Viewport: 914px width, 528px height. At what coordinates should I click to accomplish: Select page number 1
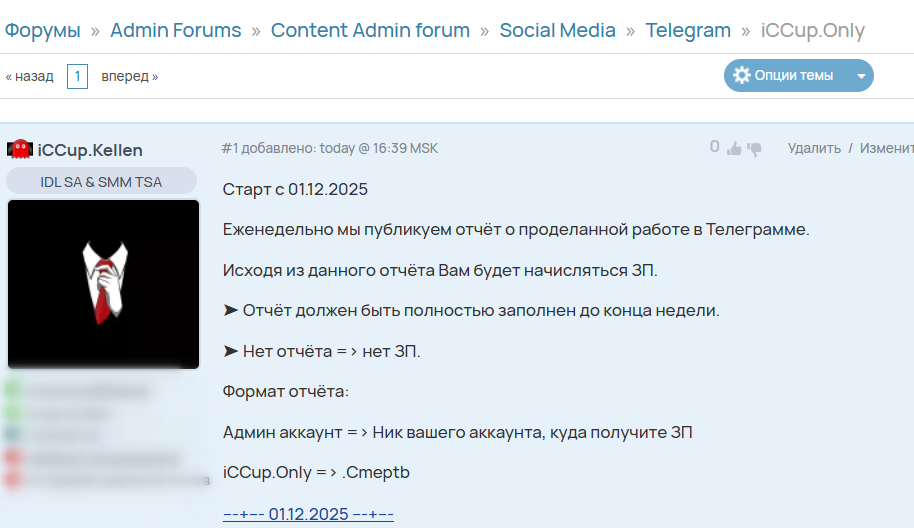pyautogui.click(x=78, y=76)
